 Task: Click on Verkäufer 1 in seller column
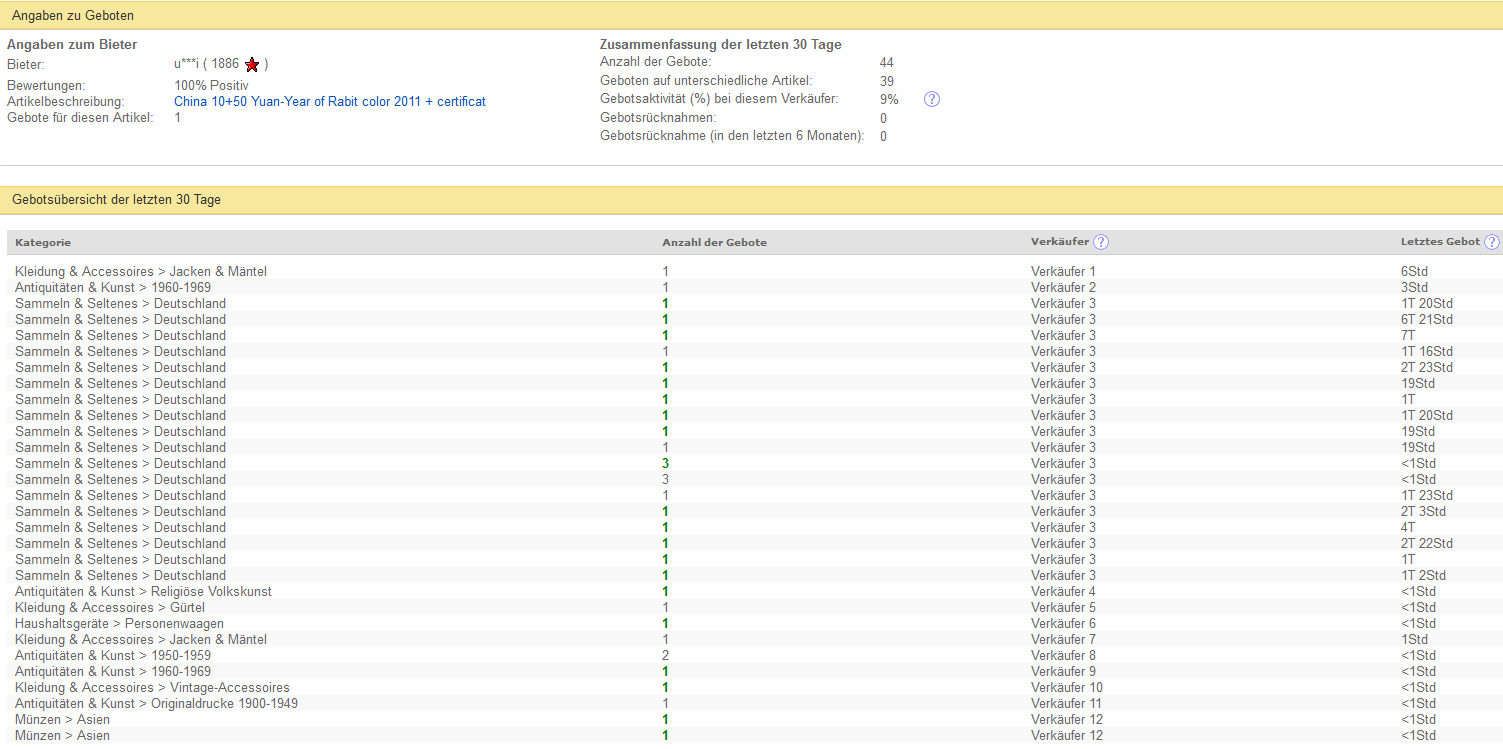[x=1063, y=272]
